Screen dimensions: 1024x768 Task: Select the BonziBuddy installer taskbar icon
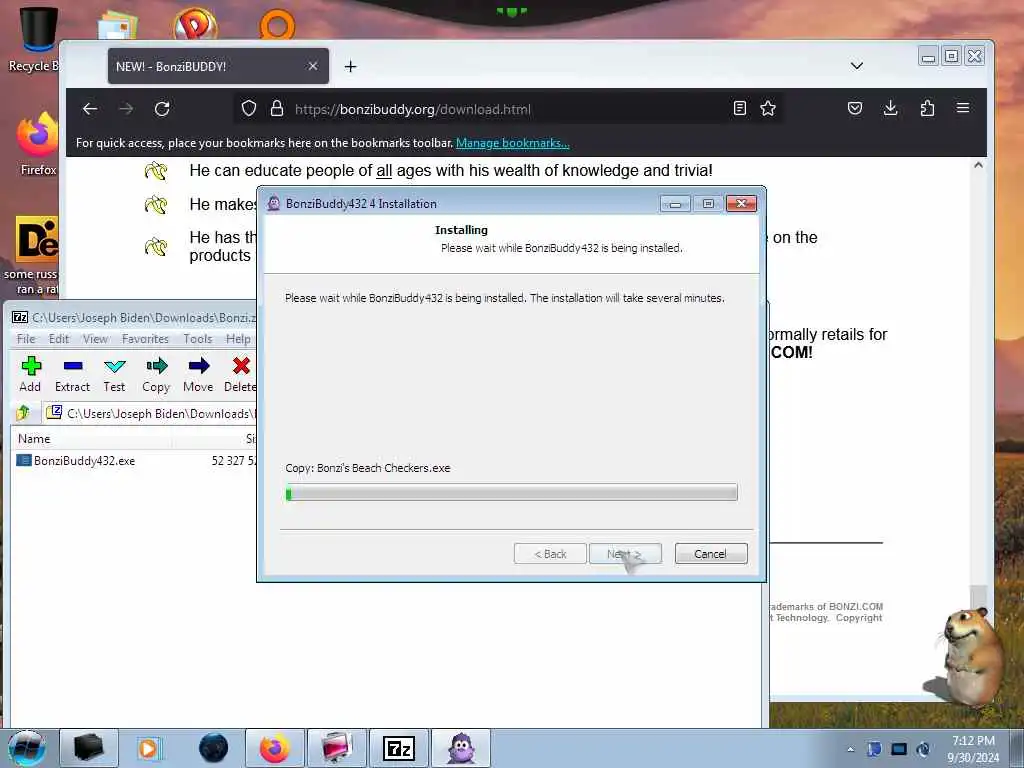(460, 748)
